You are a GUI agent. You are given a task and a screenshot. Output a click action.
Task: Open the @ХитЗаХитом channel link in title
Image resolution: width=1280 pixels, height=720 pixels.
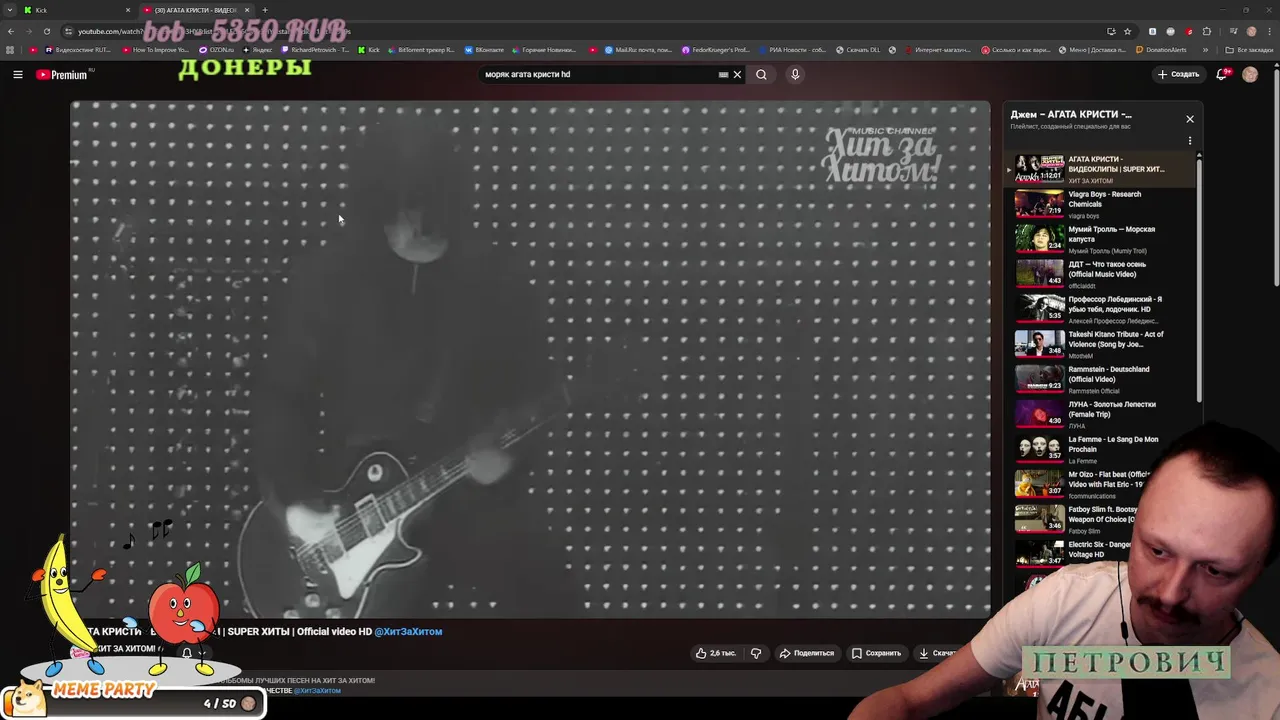tap(408, 632)
